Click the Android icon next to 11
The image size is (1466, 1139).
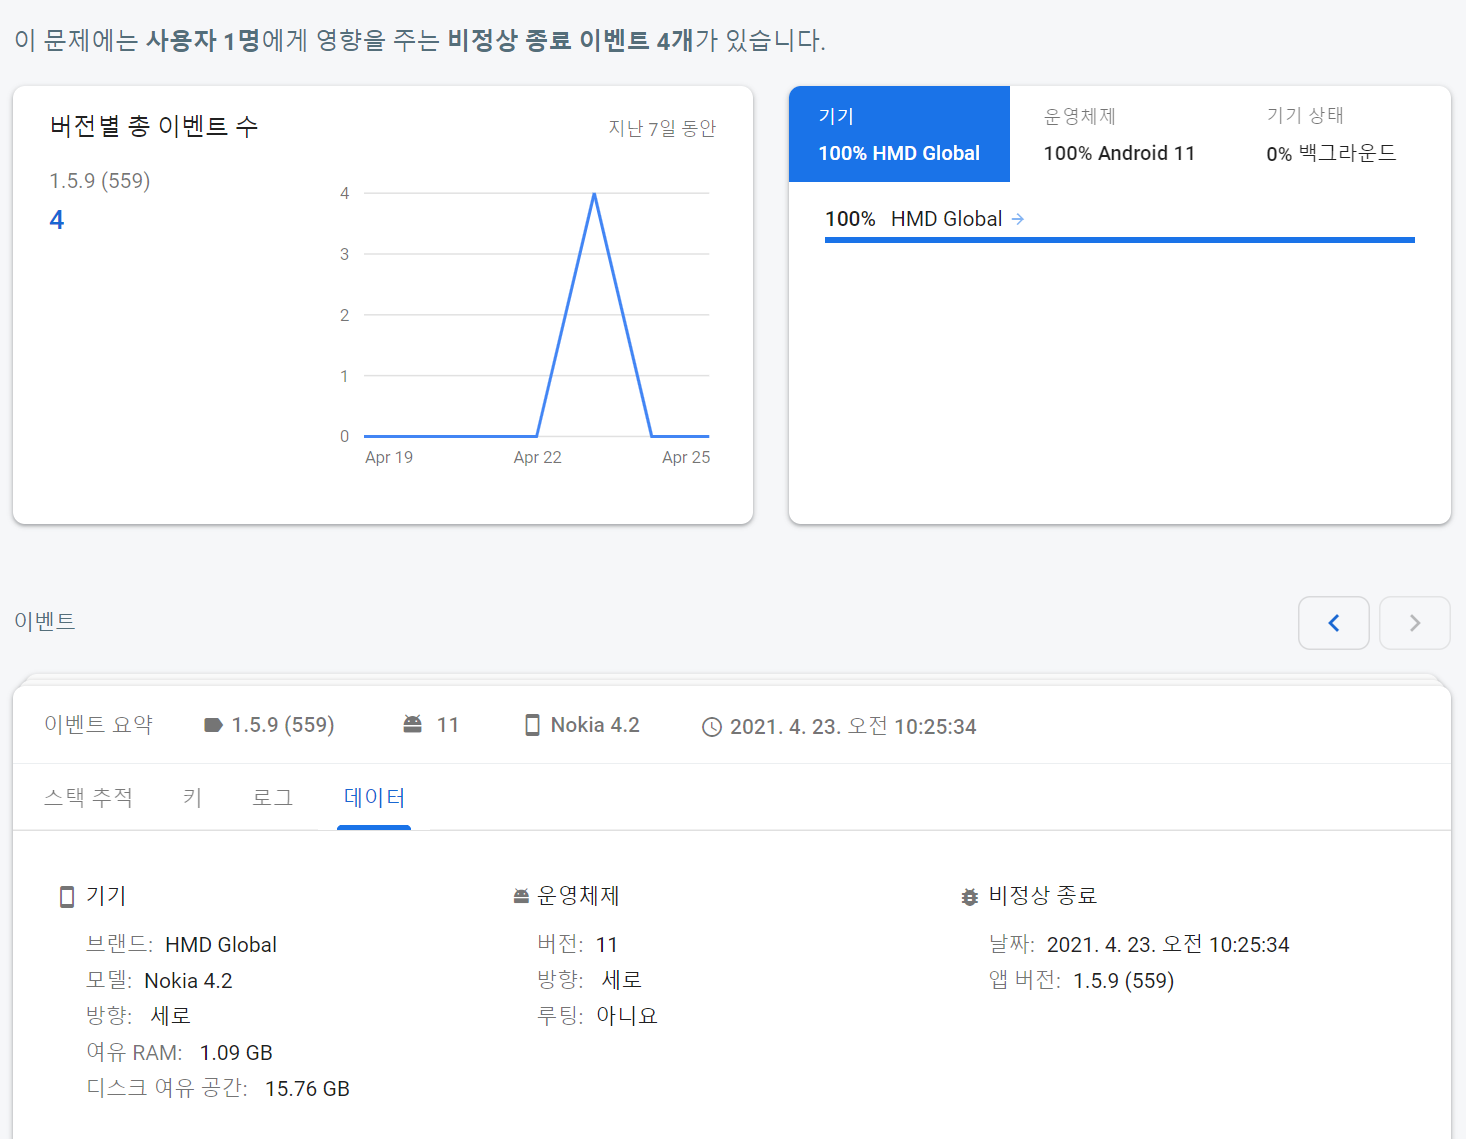412,724
